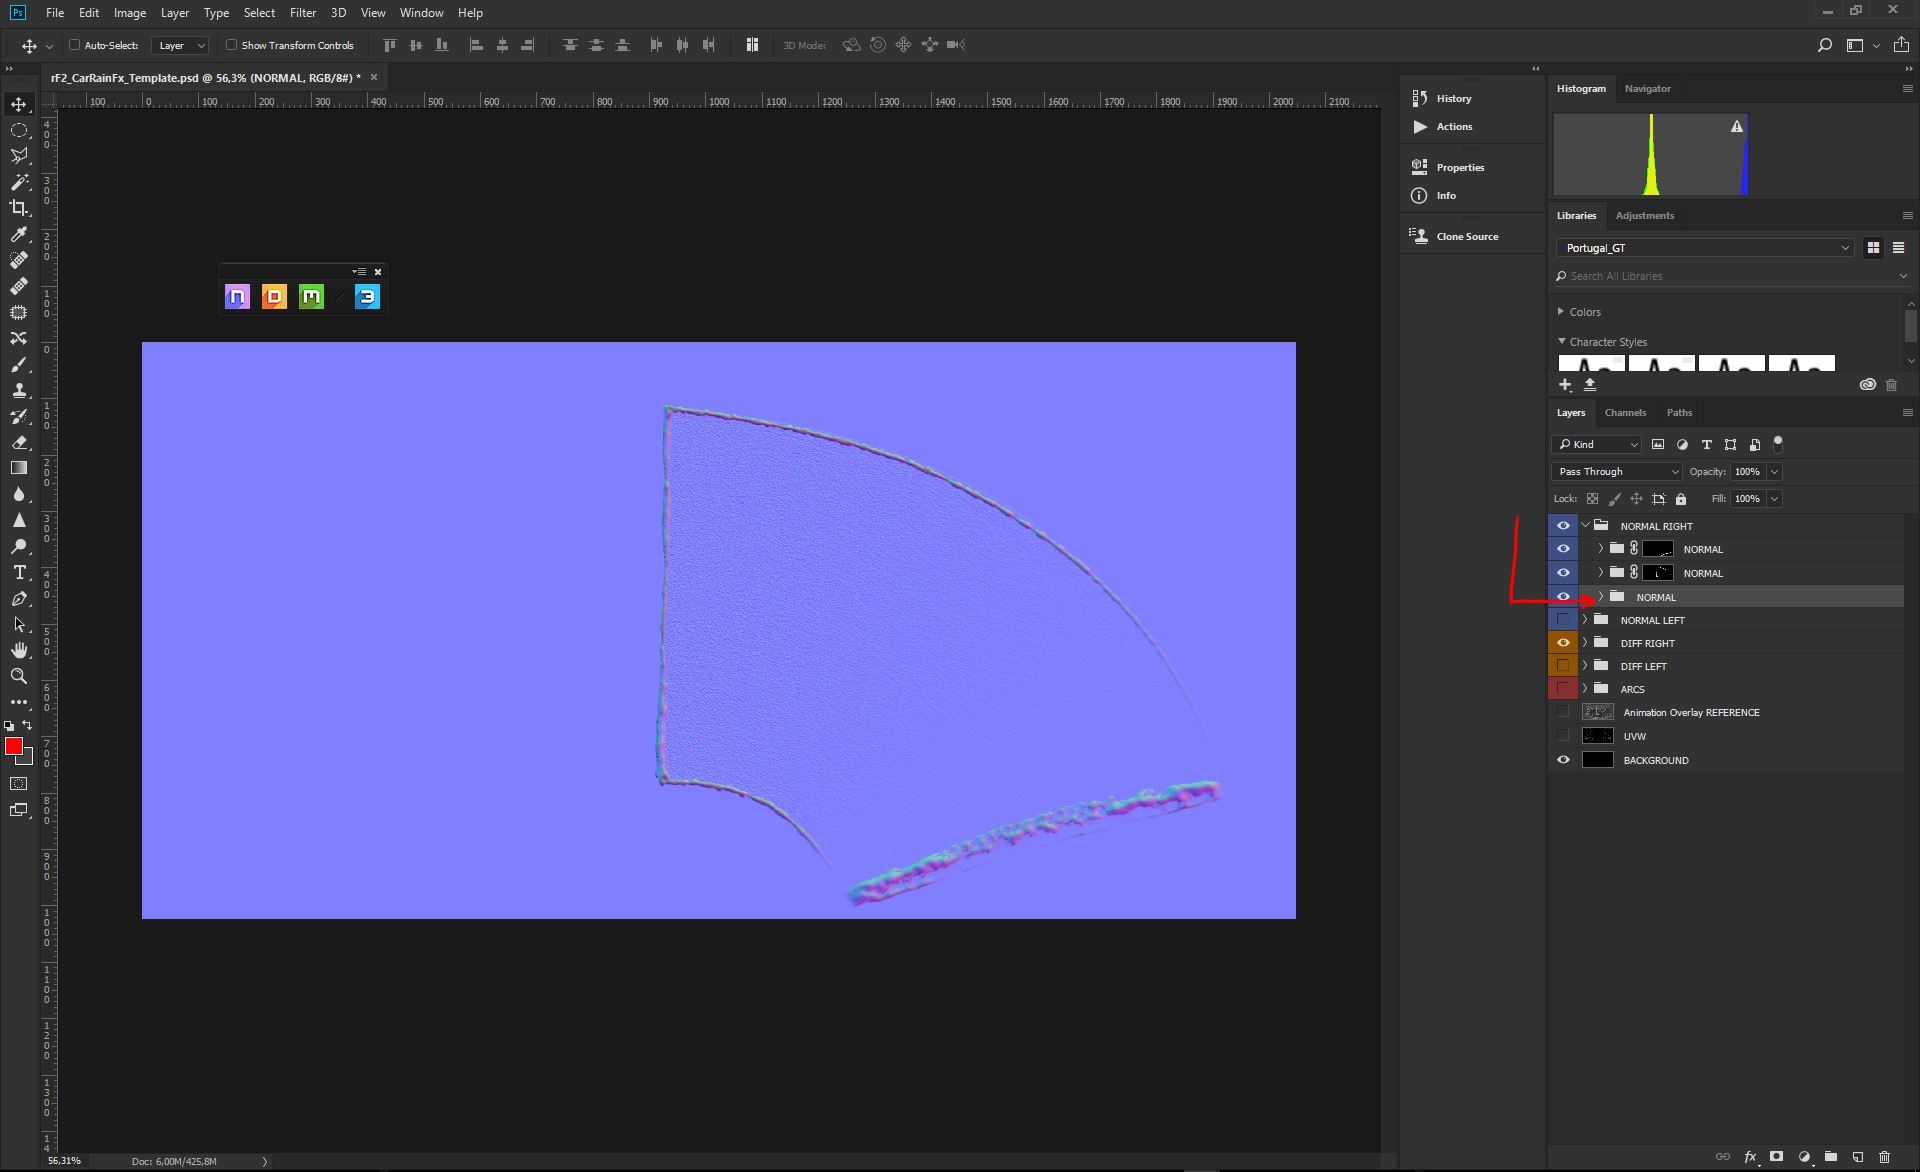Click the orange D icon in floating panel
This screenshot has width=1920, height=1172.
click(x=274, y=297)
